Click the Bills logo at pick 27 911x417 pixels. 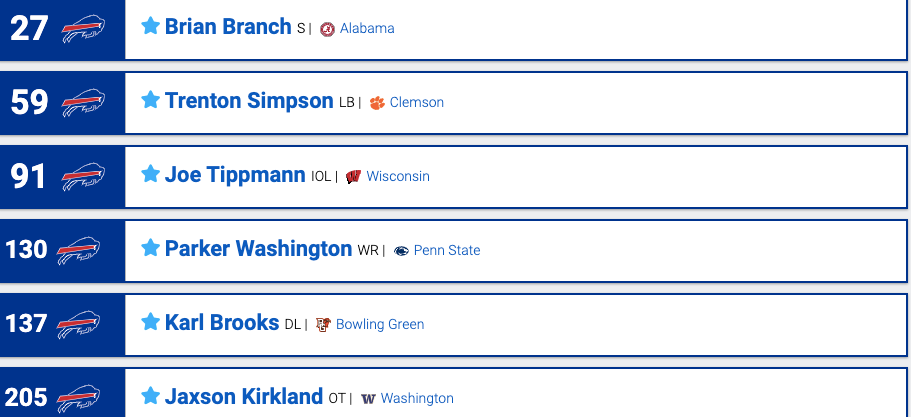point(83,29)
